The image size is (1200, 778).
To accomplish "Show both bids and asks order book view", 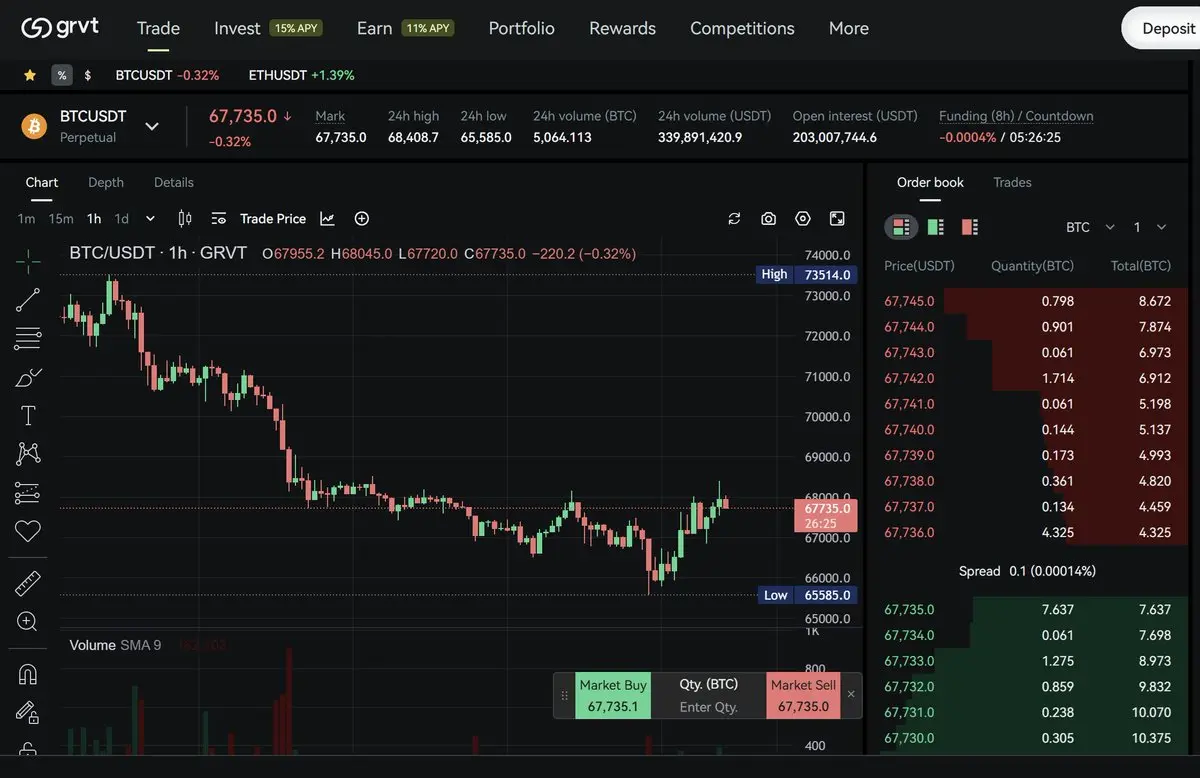I will (x=901, y=227).
